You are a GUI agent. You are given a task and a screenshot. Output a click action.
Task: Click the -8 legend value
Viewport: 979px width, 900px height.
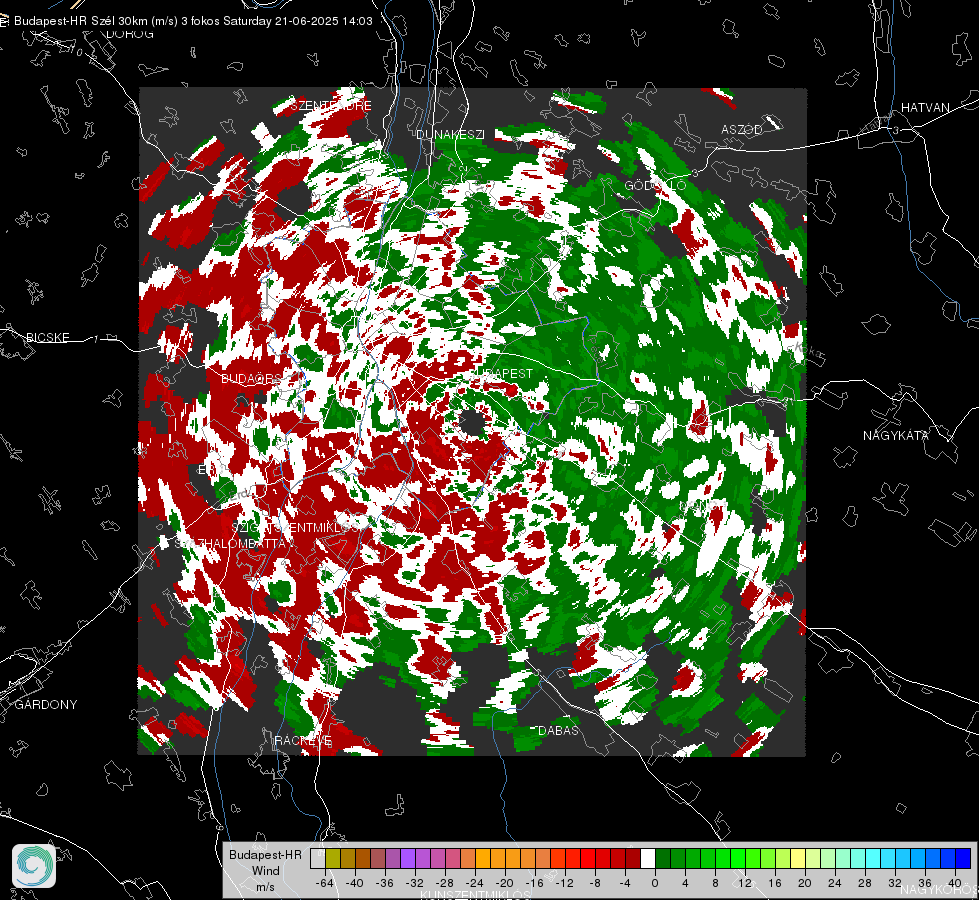594,883
